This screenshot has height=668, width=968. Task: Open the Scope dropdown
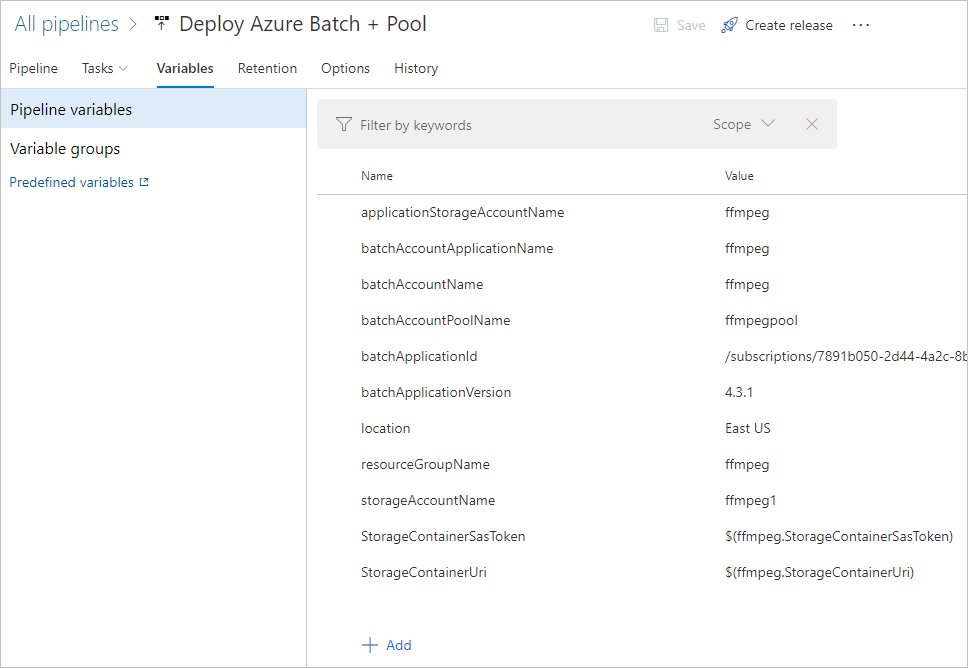coord(743,124)
